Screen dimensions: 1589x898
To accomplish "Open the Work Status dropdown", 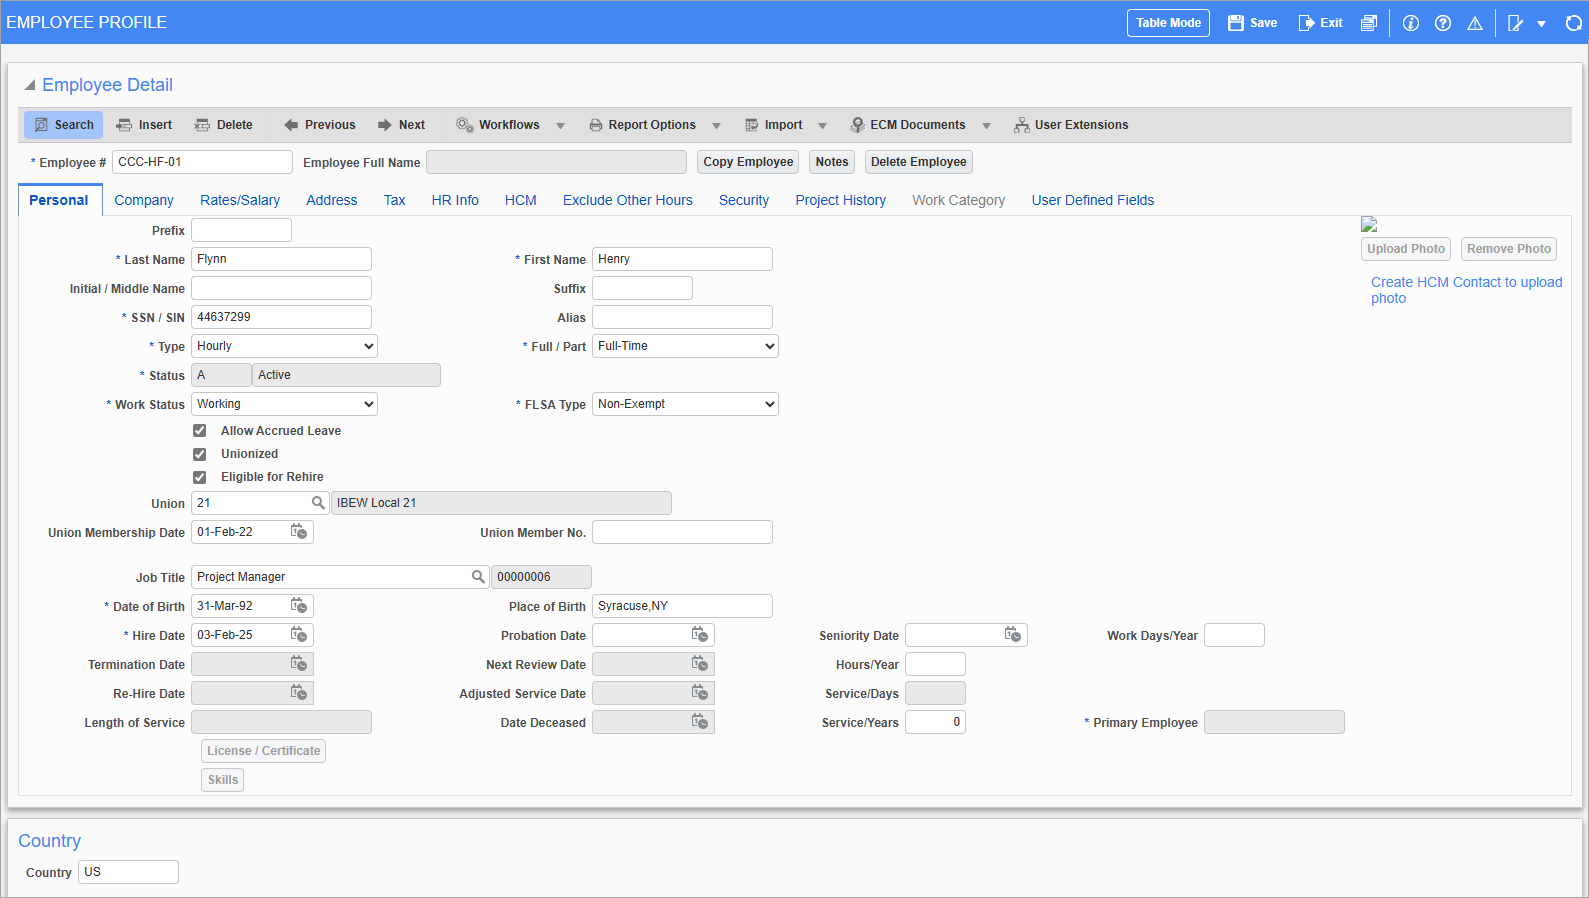I will click(284, 404).
